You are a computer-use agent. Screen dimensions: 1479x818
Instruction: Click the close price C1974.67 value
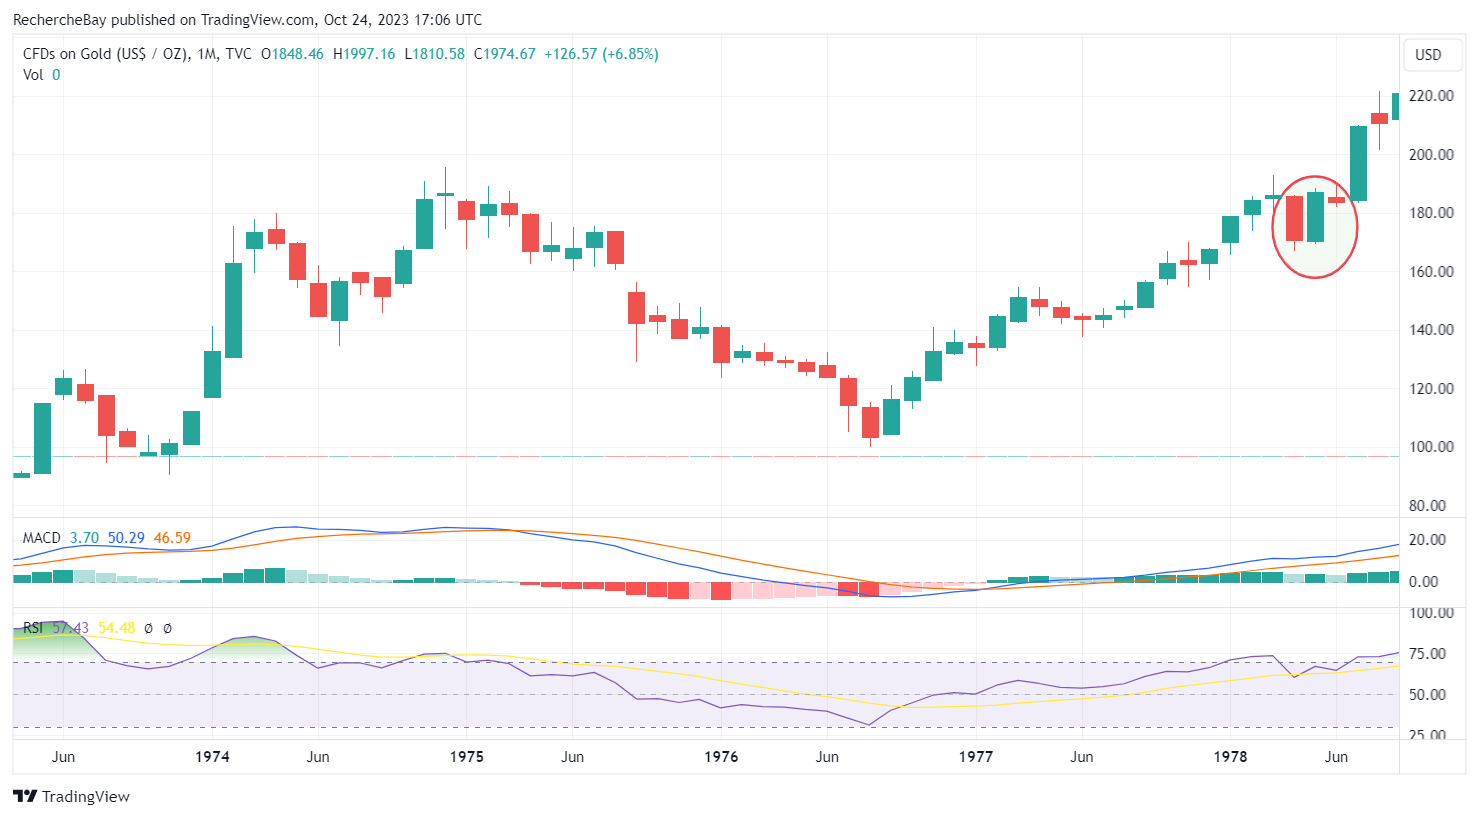[505, 54]
